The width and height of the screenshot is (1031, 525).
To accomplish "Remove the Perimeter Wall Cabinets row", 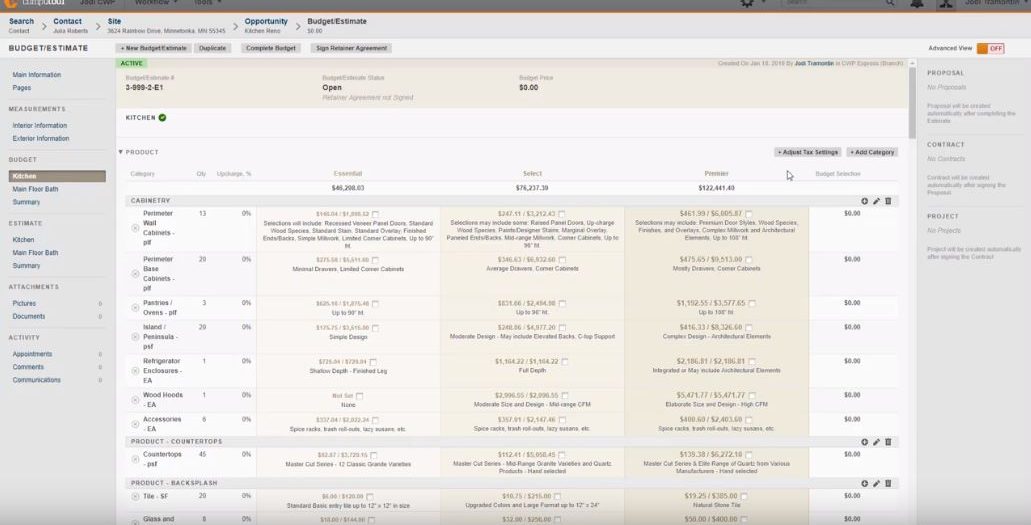I will click(x=136, y=229).
